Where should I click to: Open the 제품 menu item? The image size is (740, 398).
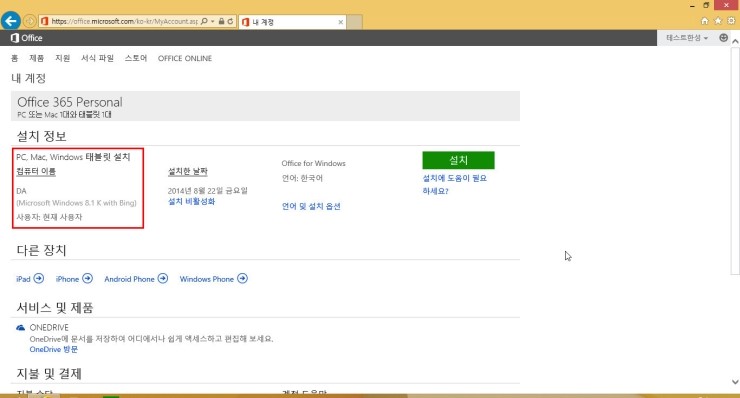[36, 58]
